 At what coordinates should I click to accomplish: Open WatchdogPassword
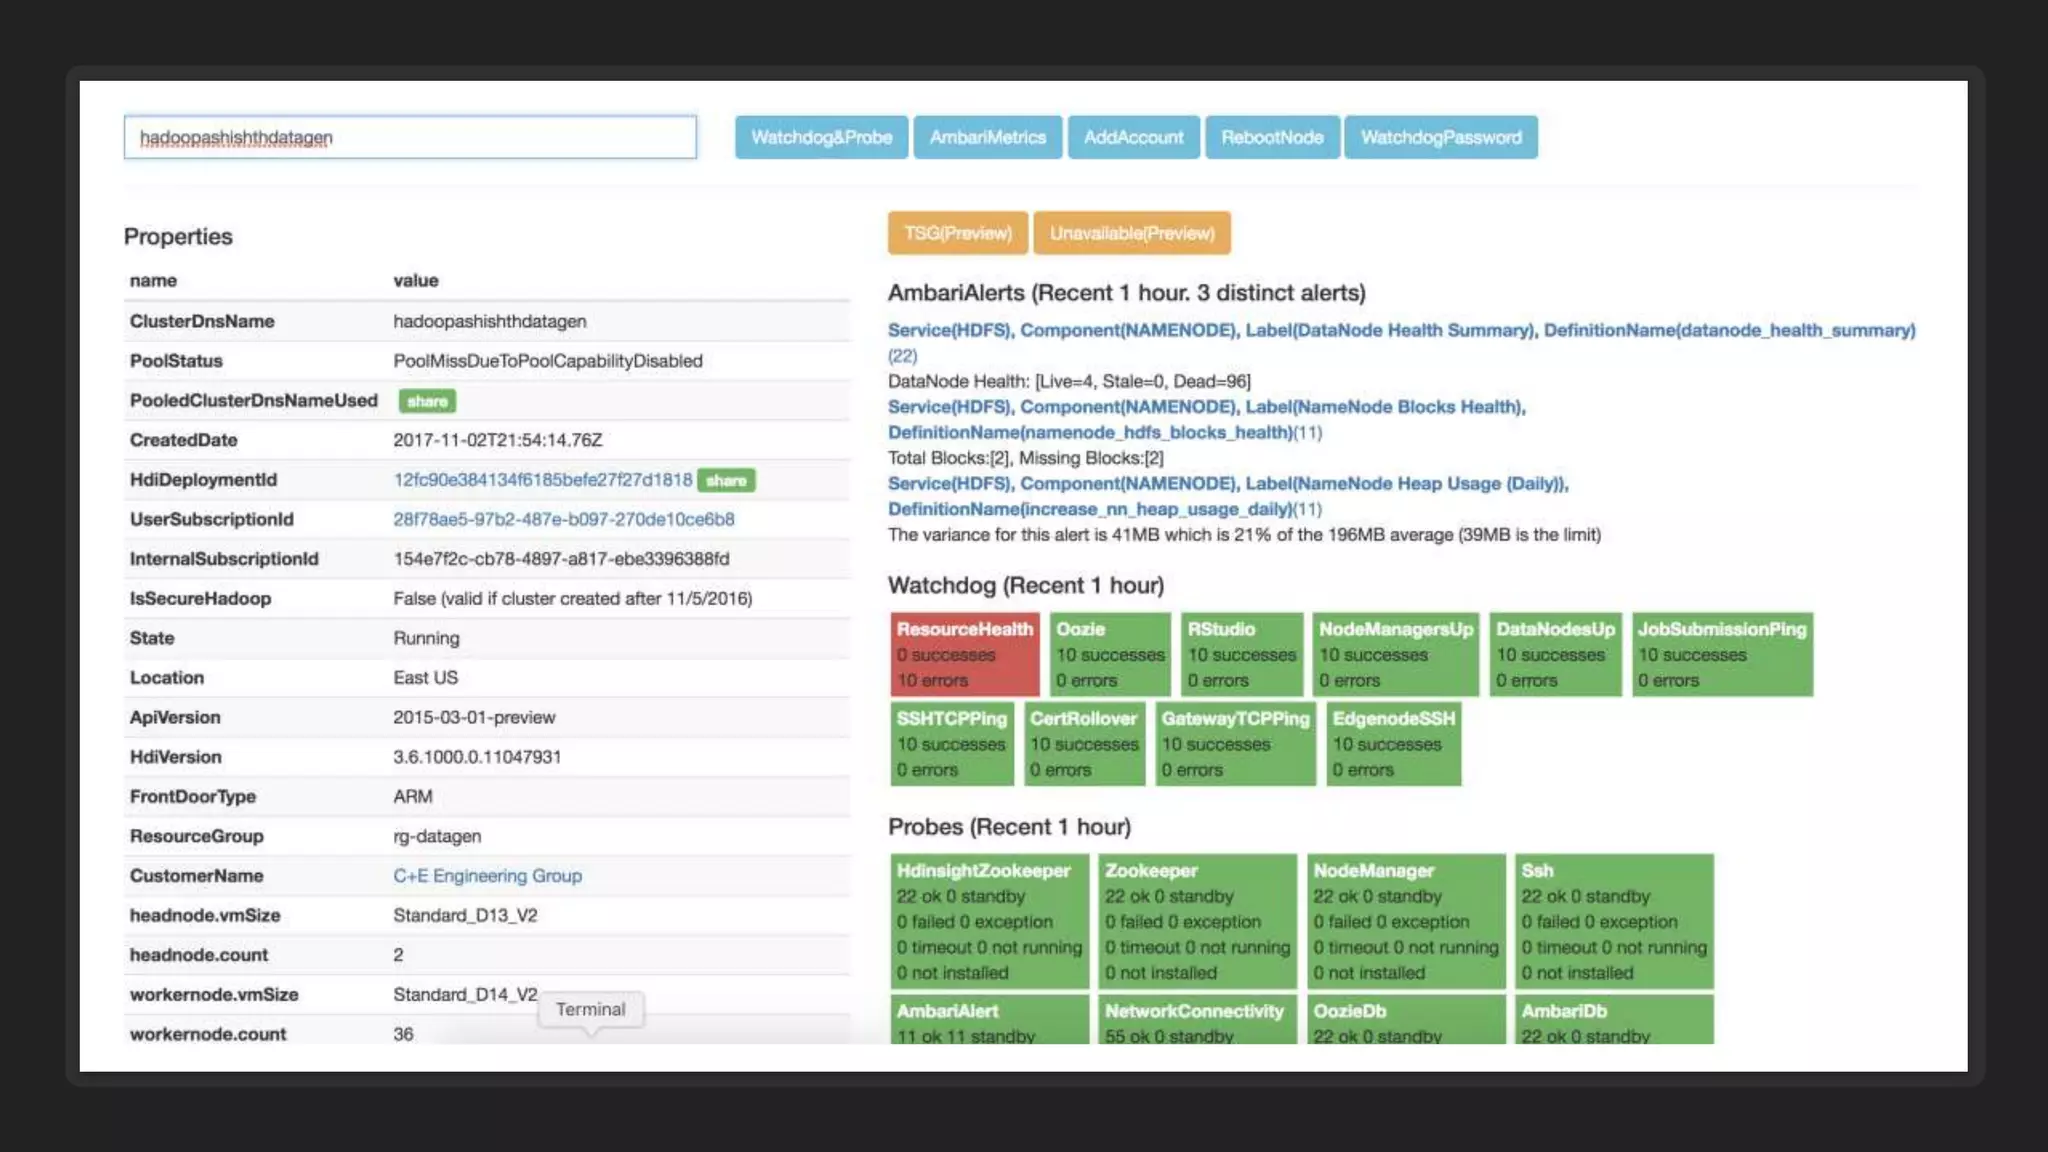click(1440, 137)
